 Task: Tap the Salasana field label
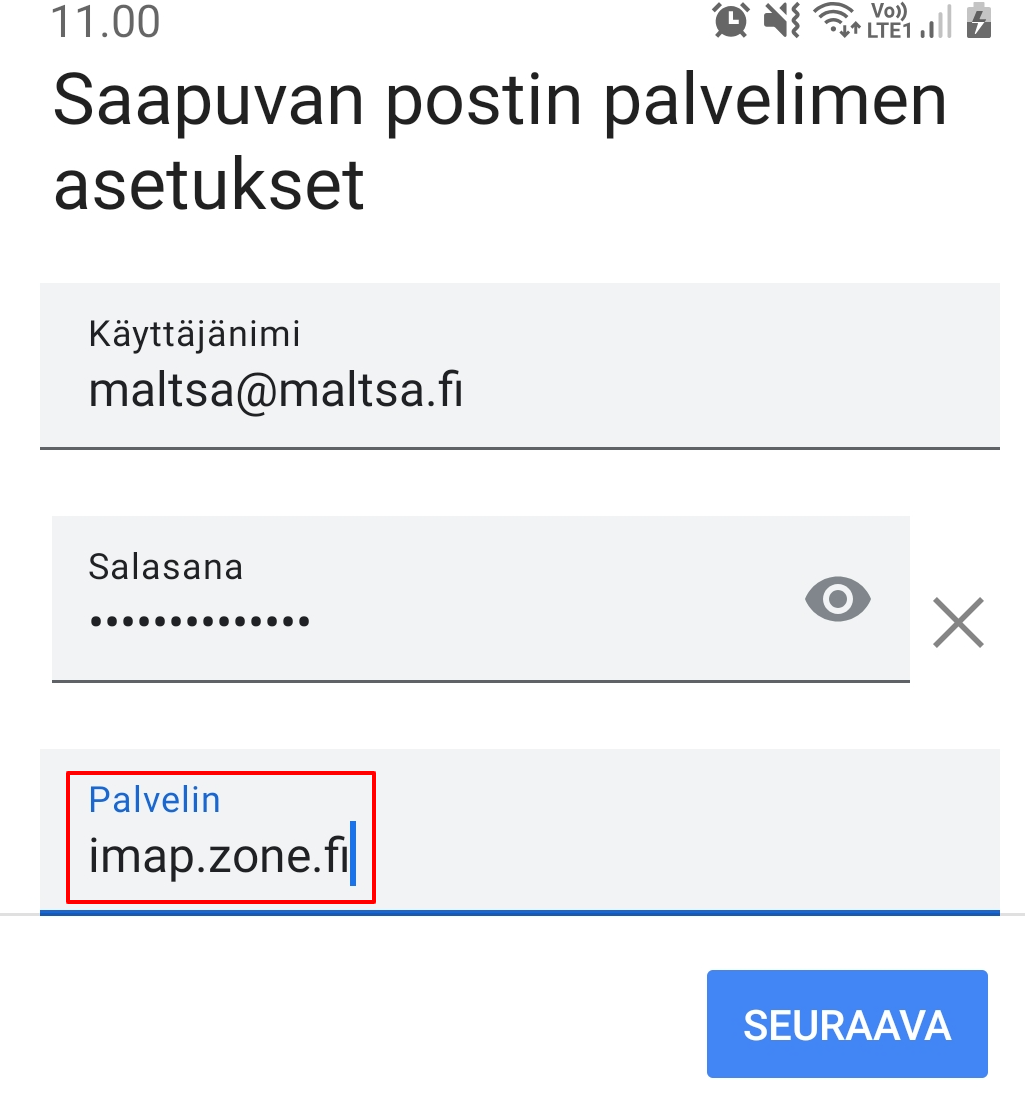166,567
